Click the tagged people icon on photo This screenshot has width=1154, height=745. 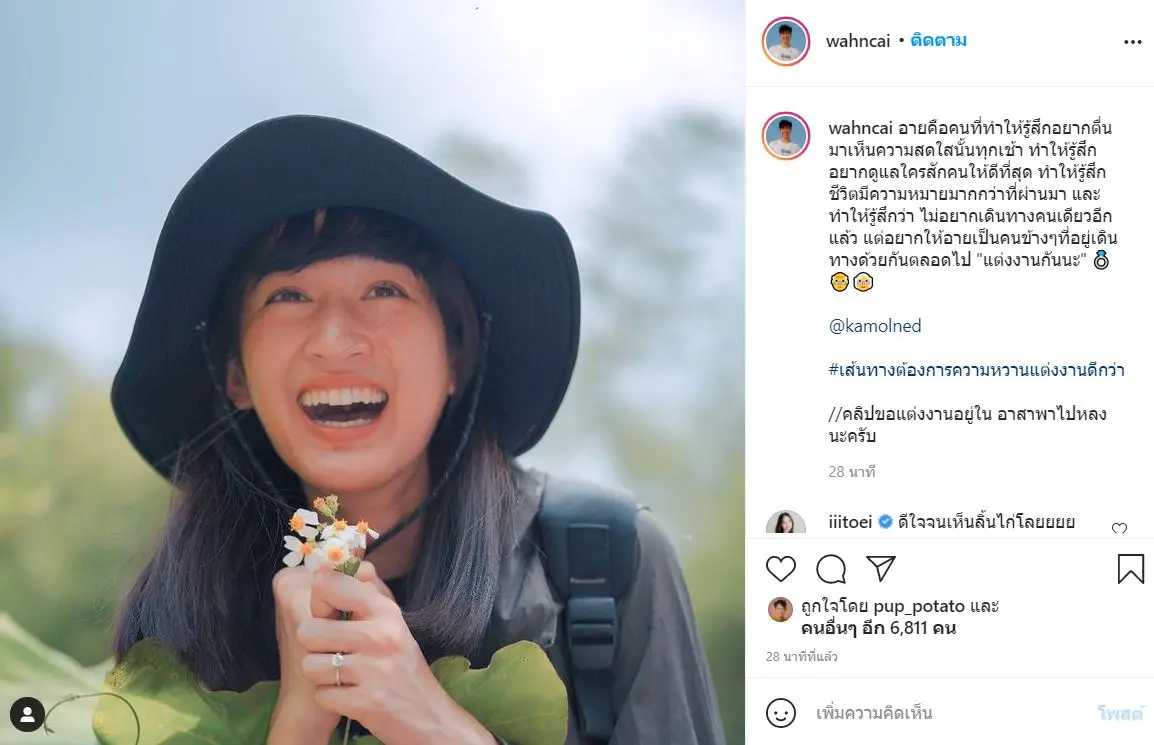click(x=28, y=715)
